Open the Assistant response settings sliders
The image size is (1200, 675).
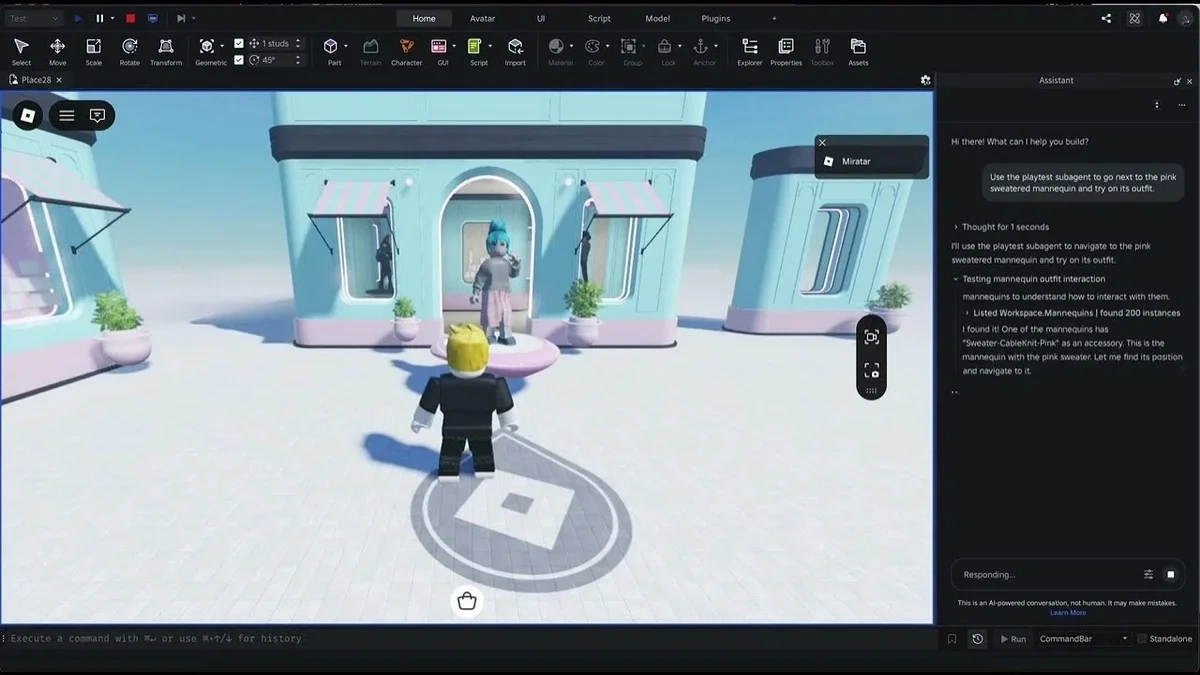pos(1147,573)
